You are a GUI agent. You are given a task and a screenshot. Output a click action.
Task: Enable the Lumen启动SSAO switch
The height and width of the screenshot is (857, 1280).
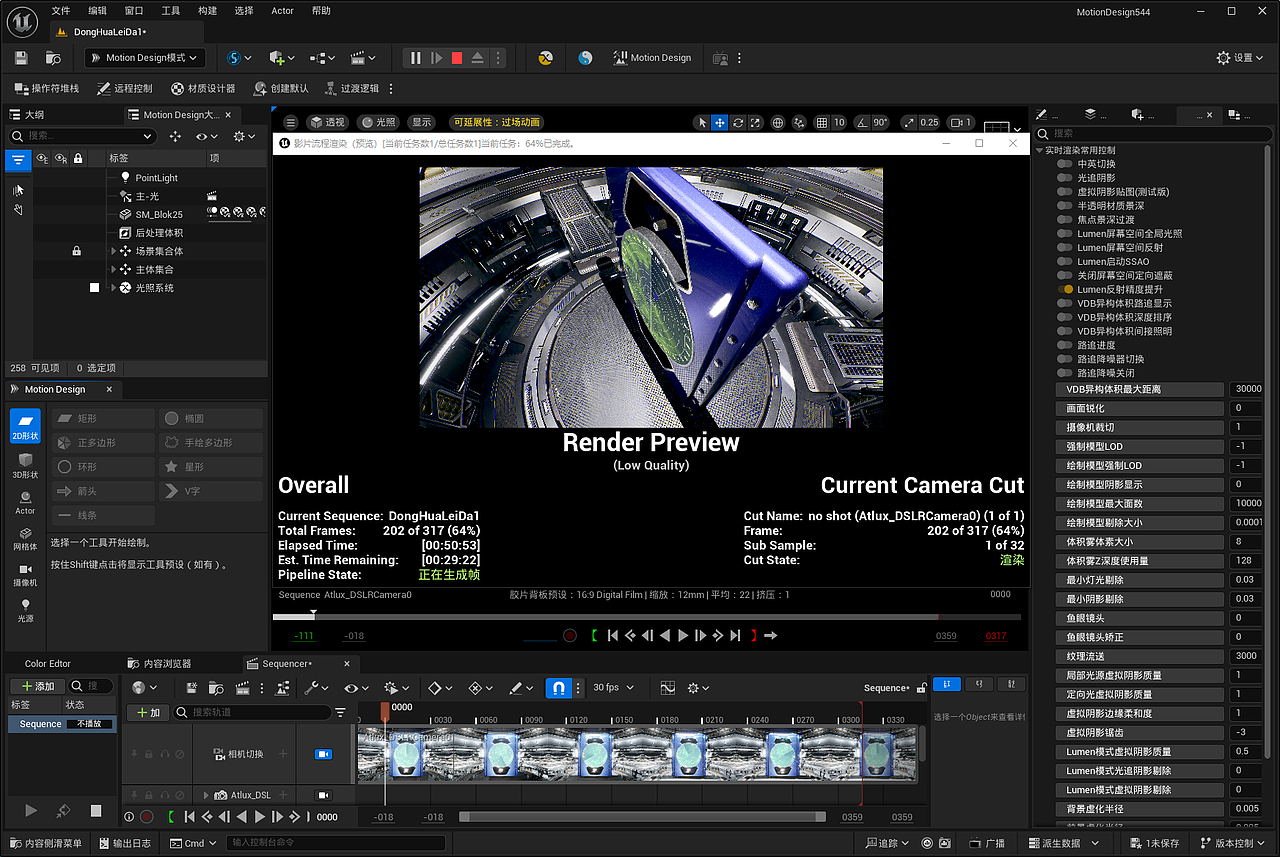[1065, 262]
